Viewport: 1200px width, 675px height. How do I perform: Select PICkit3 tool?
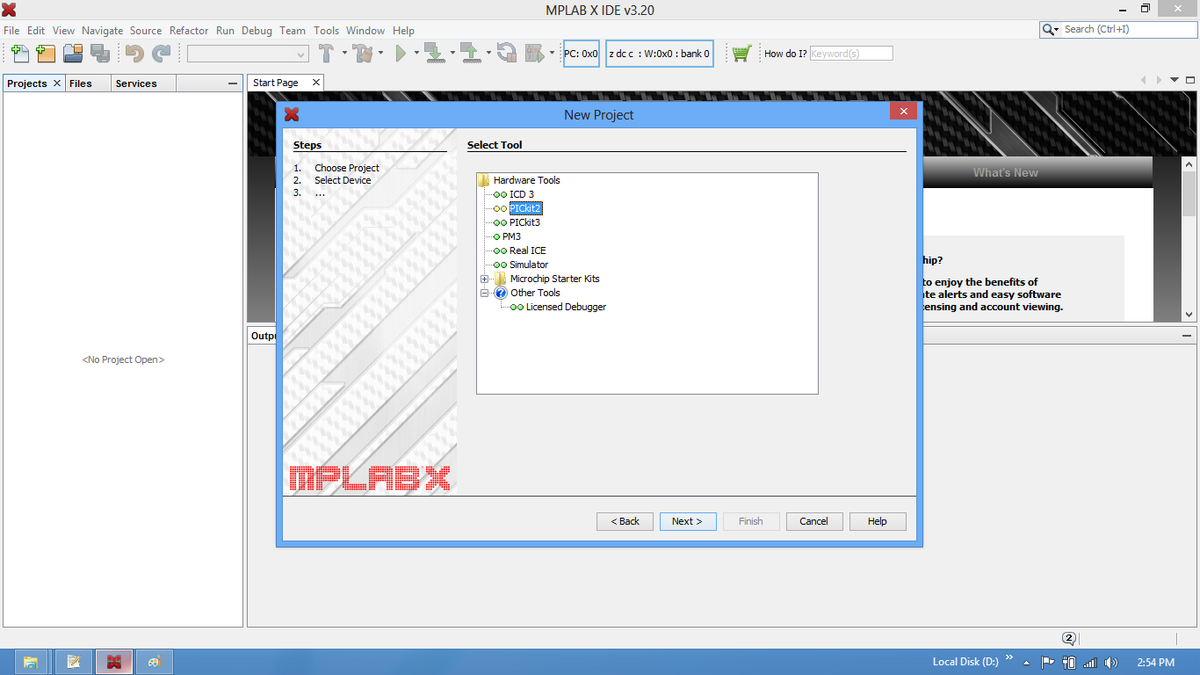pyautogui.click(x=525, y=222)
